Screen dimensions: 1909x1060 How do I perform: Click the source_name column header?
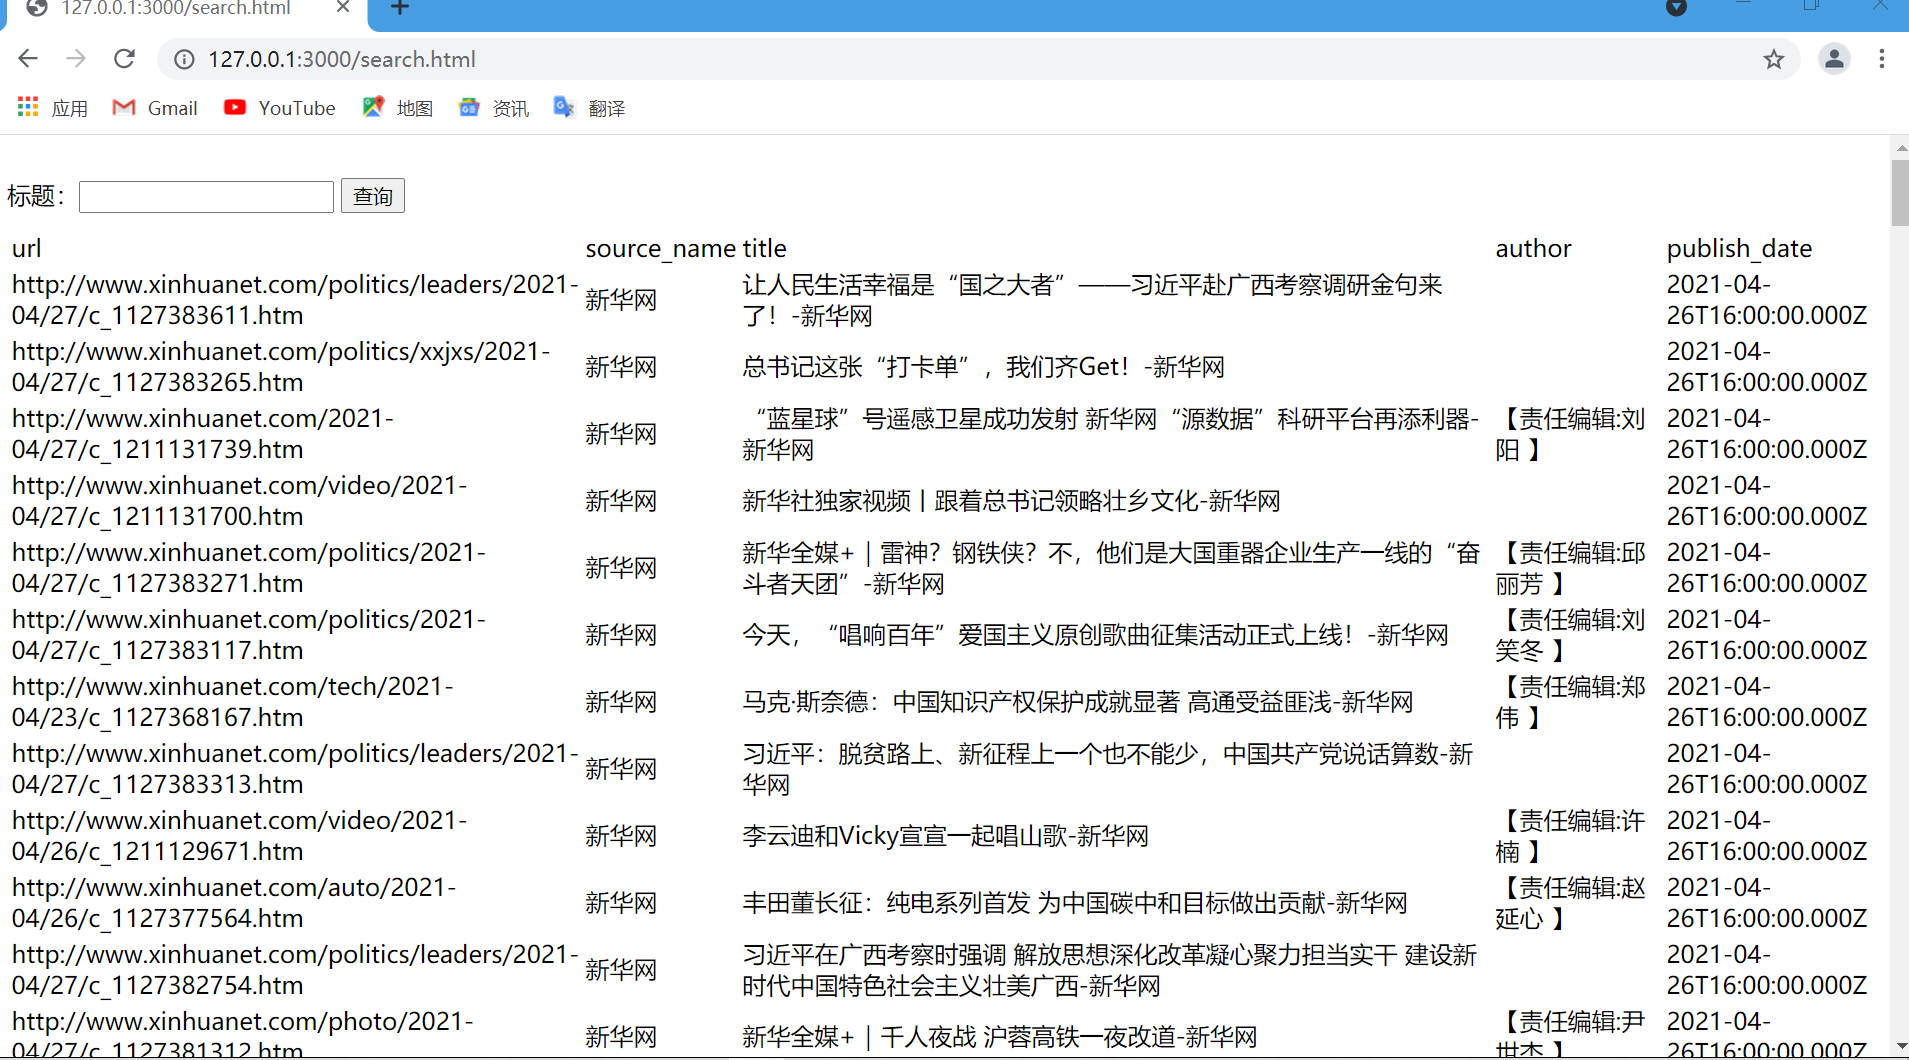coord(661,249)
